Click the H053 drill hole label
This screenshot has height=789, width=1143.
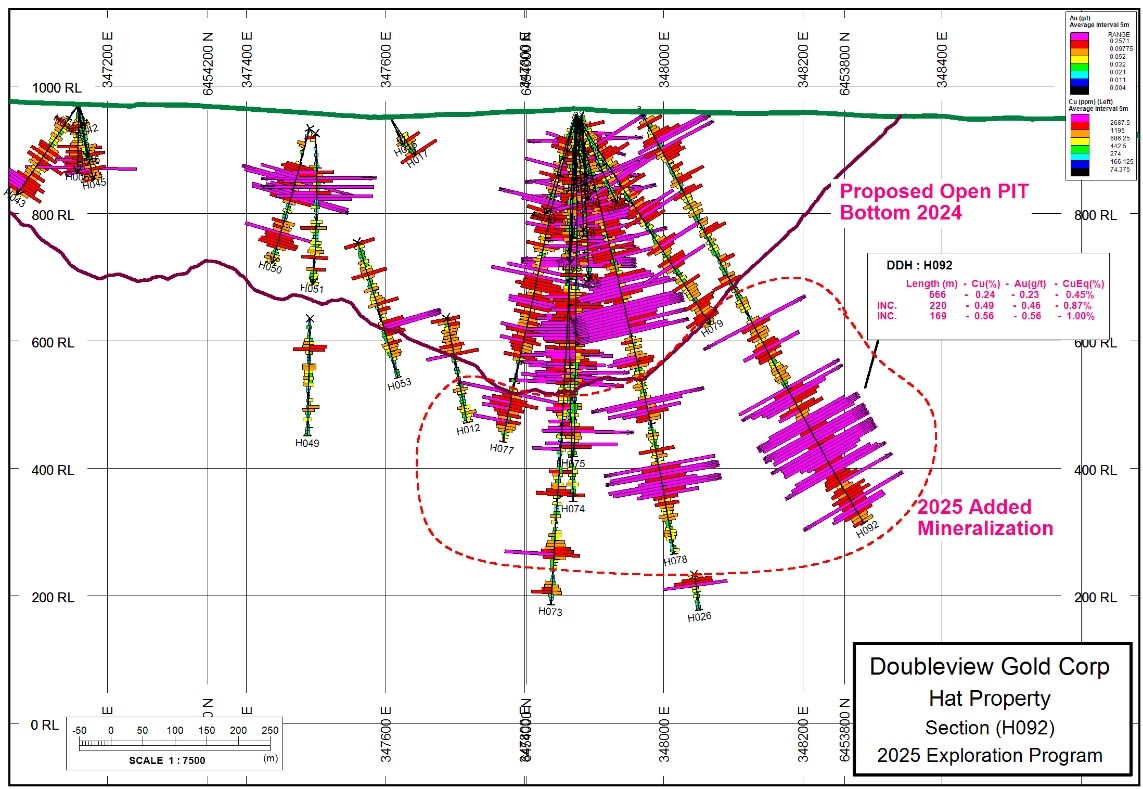(x=399, y=384)
